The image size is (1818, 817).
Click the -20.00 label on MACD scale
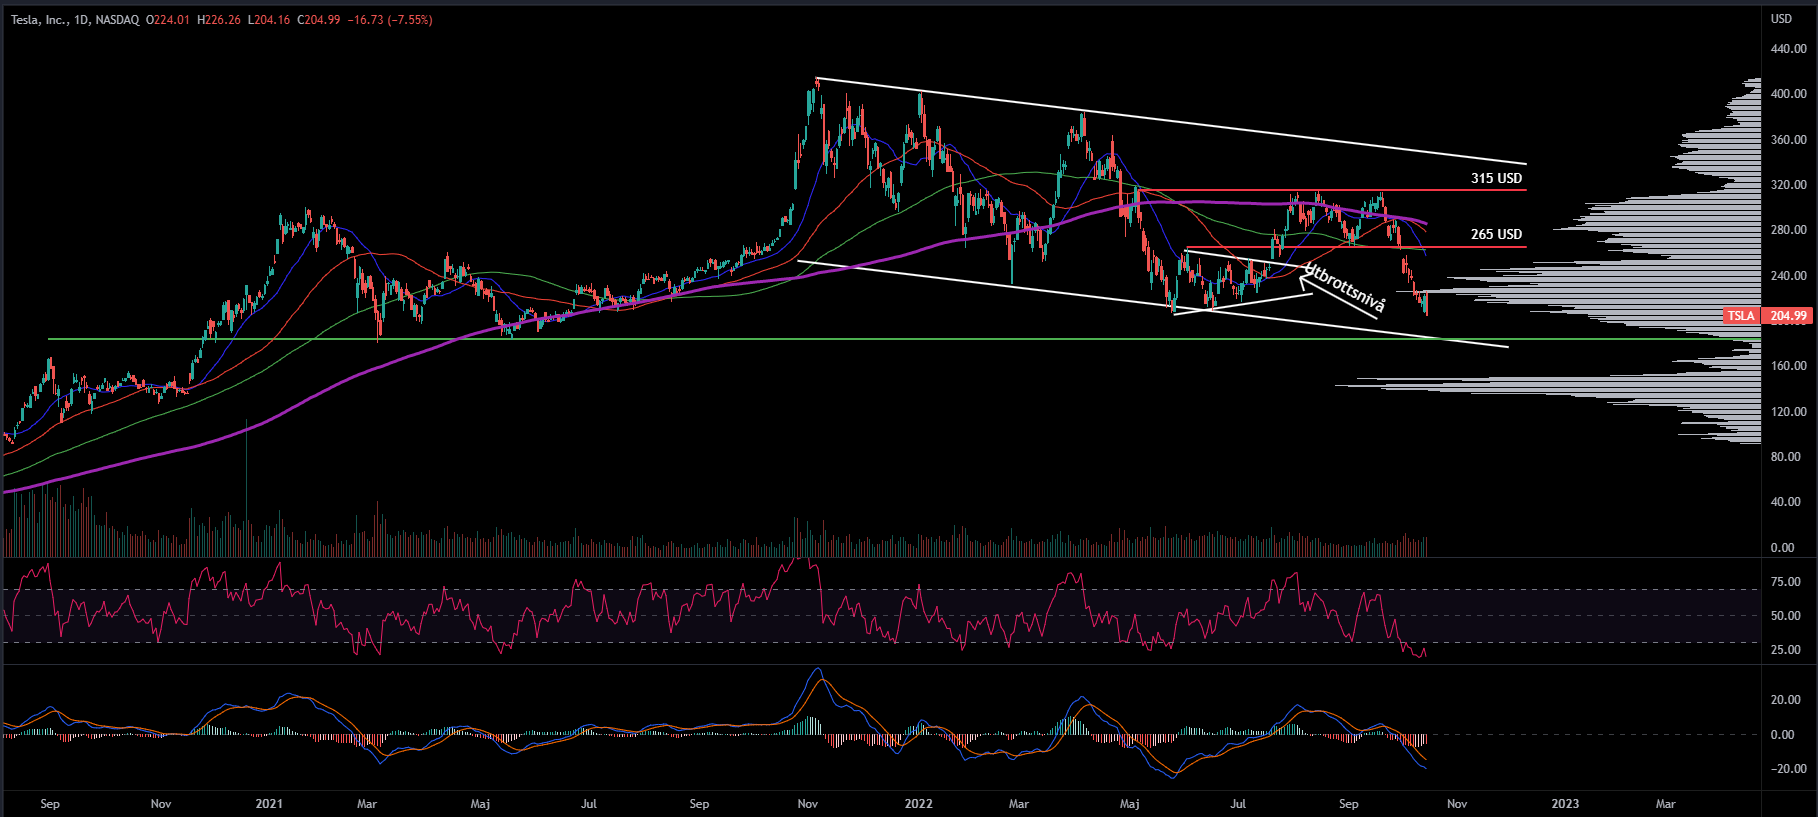[1787, 769]
